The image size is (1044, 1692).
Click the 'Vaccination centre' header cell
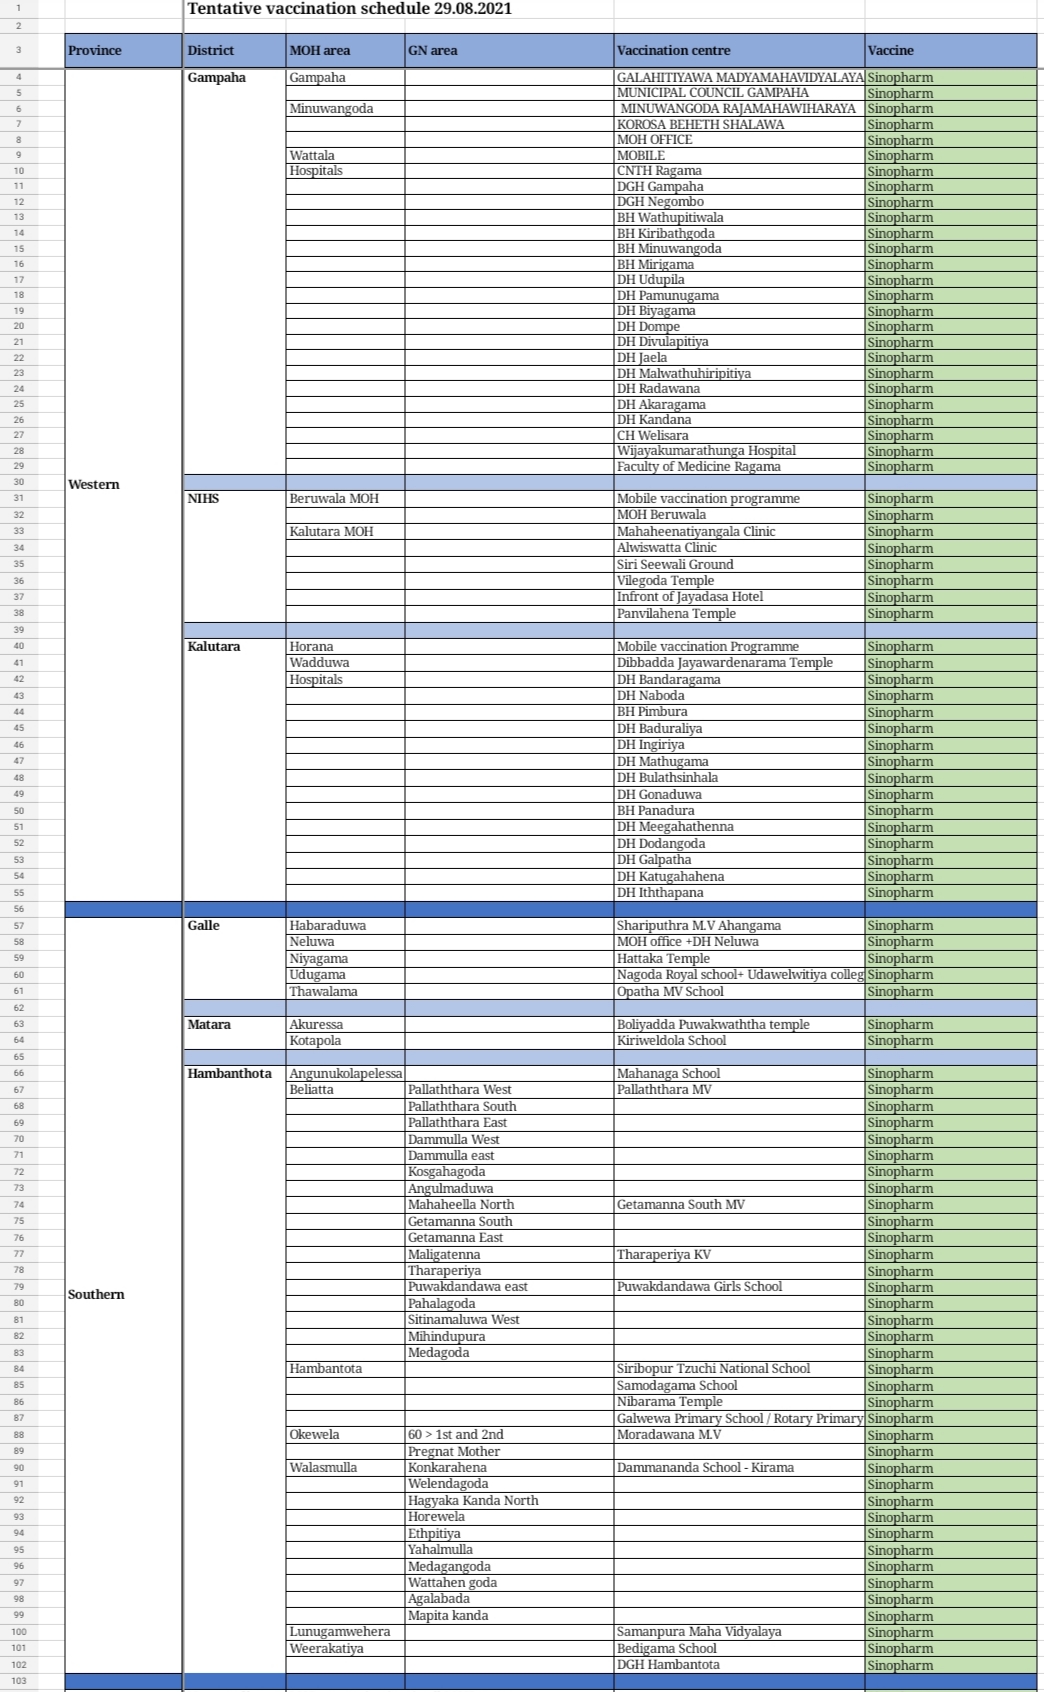[x=740, y=50]
